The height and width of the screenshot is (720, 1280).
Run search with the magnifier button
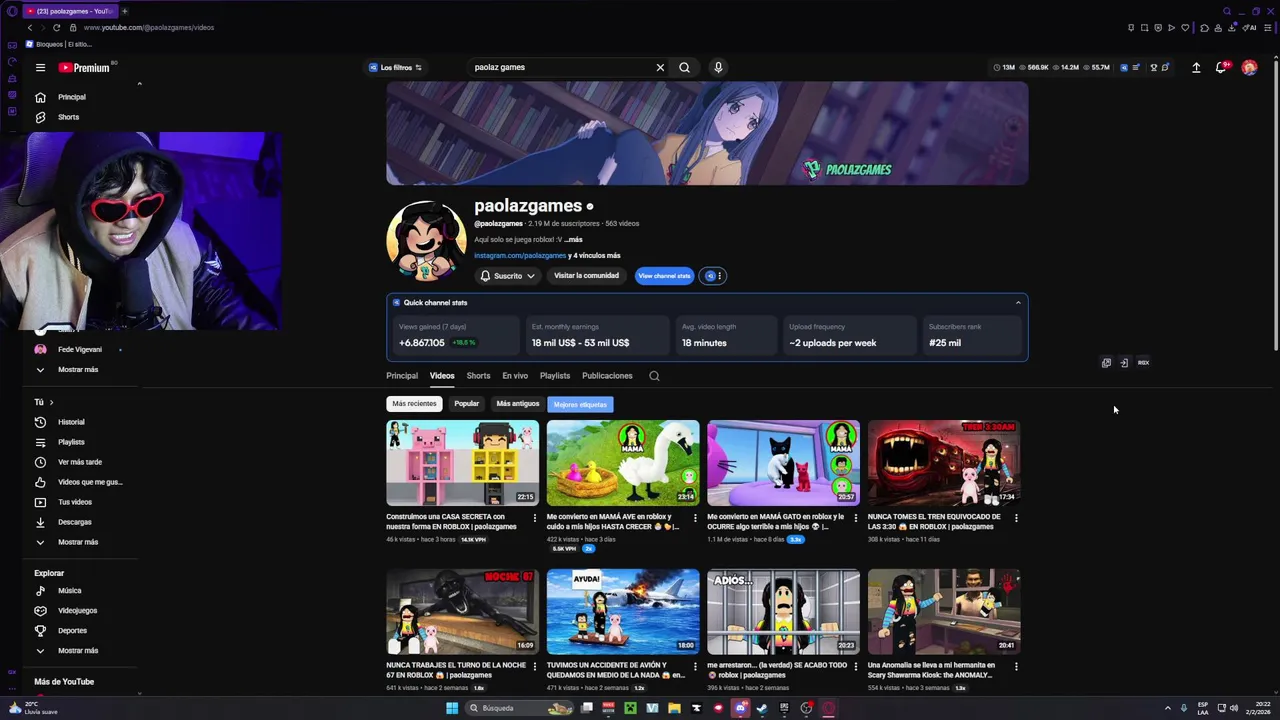pos(684,68)
